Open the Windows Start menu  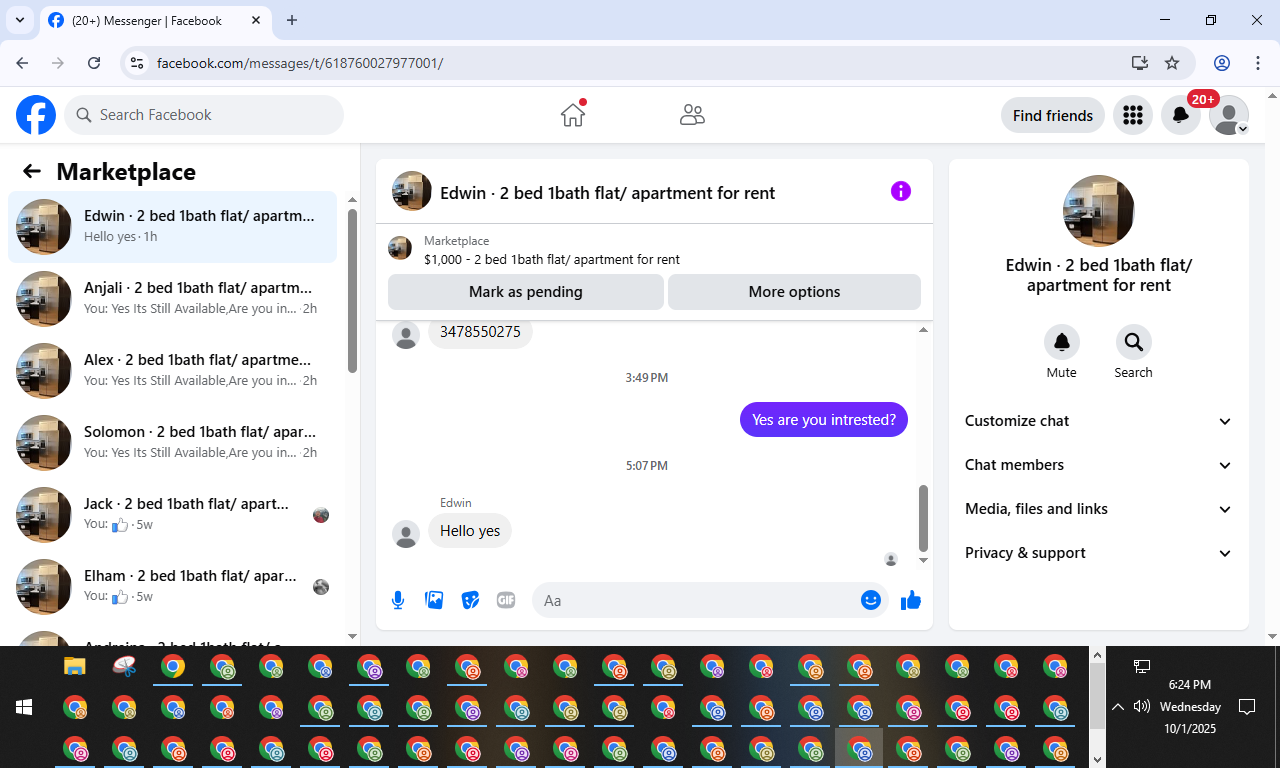[x=24, y=707]
